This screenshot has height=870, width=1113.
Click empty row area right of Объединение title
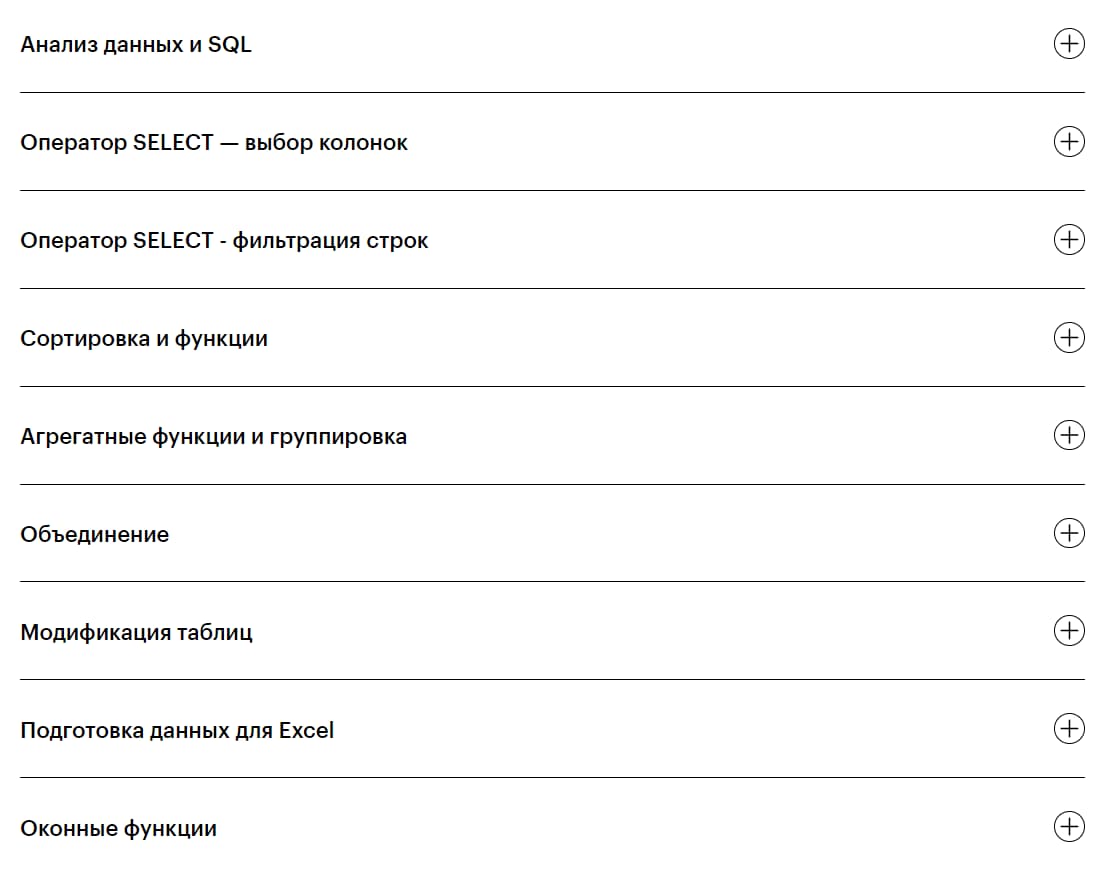[x=600, y=534]
